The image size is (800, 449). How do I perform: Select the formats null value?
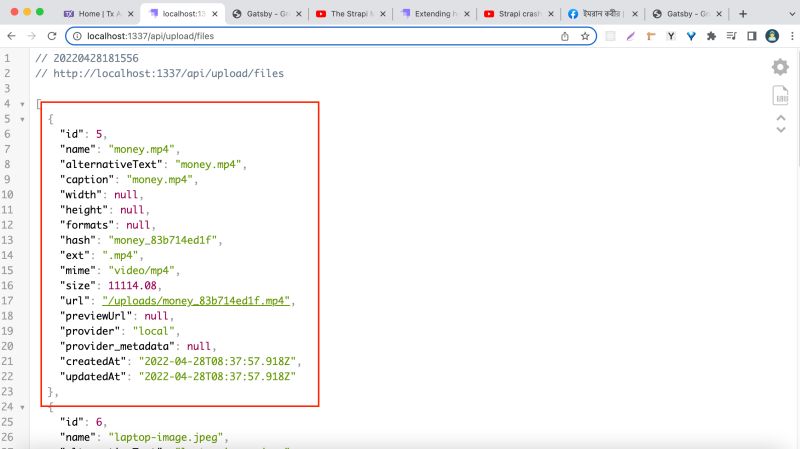click(x=138, y=225)
